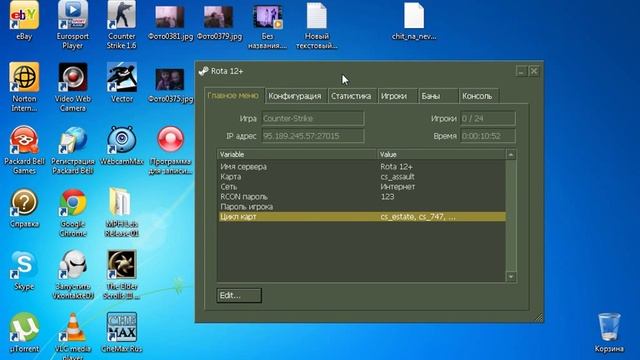
Task: Open CheMax Rus shortcut
Action: (122, 333)
